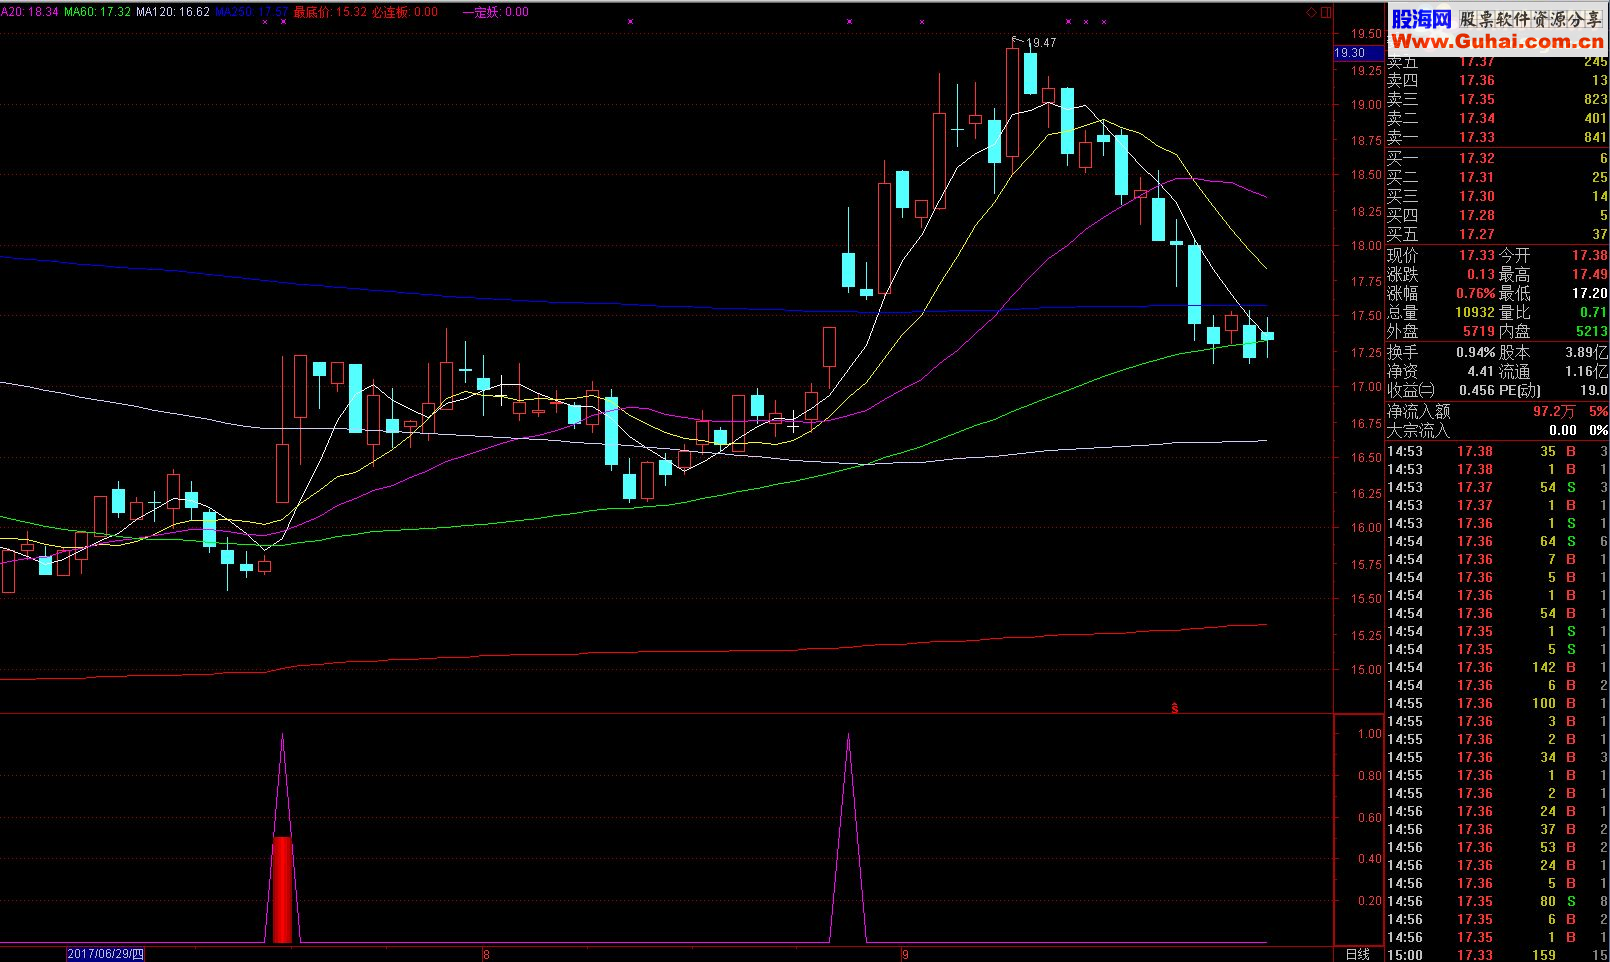The height and width of the screenshot is (962, 1610).
Task: Click the 流通 1.16亿 value
Action: coord(1586,371)
